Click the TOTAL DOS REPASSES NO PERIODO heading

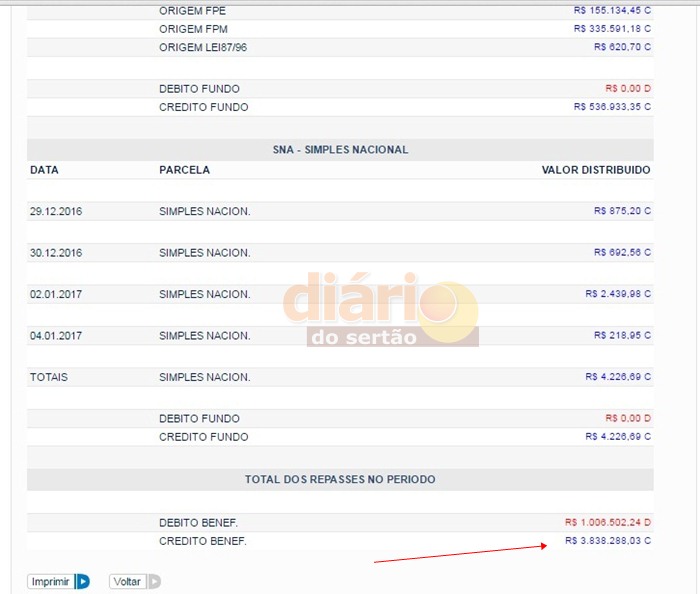point(340,480)
